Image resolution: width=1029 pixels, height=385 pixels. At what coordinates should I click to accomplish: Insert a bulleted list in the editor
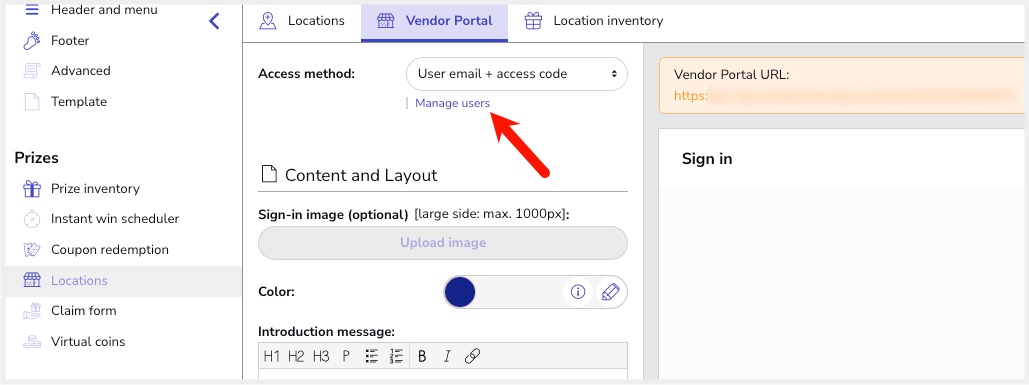371,356
